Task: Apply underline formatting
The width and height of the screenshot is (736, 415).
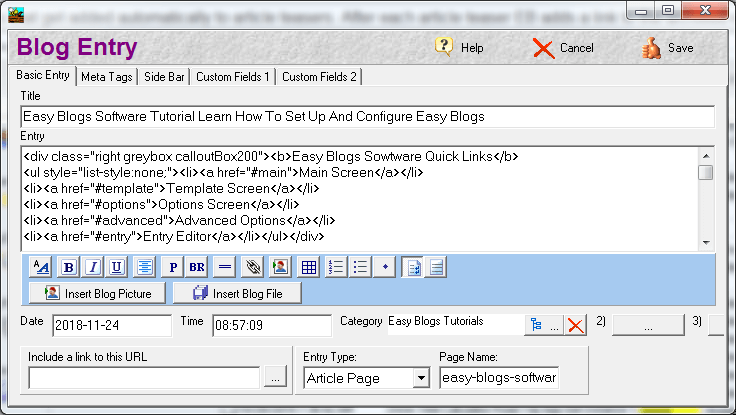Action: tap(117, 268)
